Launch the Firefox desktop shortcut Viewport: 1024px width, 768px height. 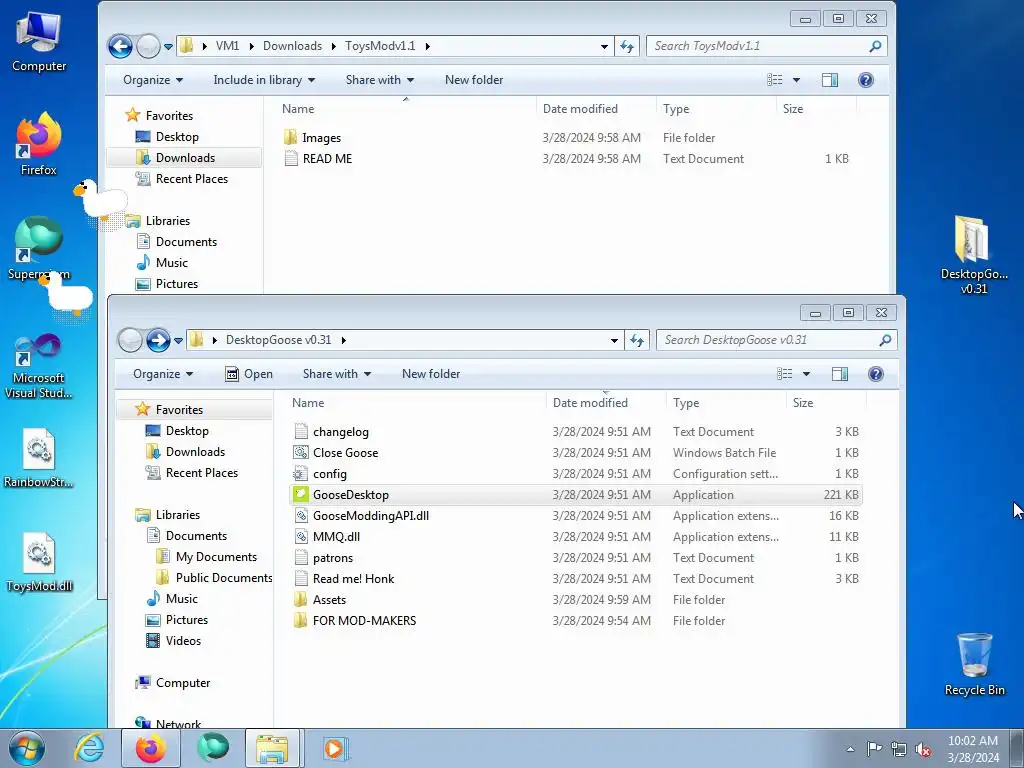[39, 144]
